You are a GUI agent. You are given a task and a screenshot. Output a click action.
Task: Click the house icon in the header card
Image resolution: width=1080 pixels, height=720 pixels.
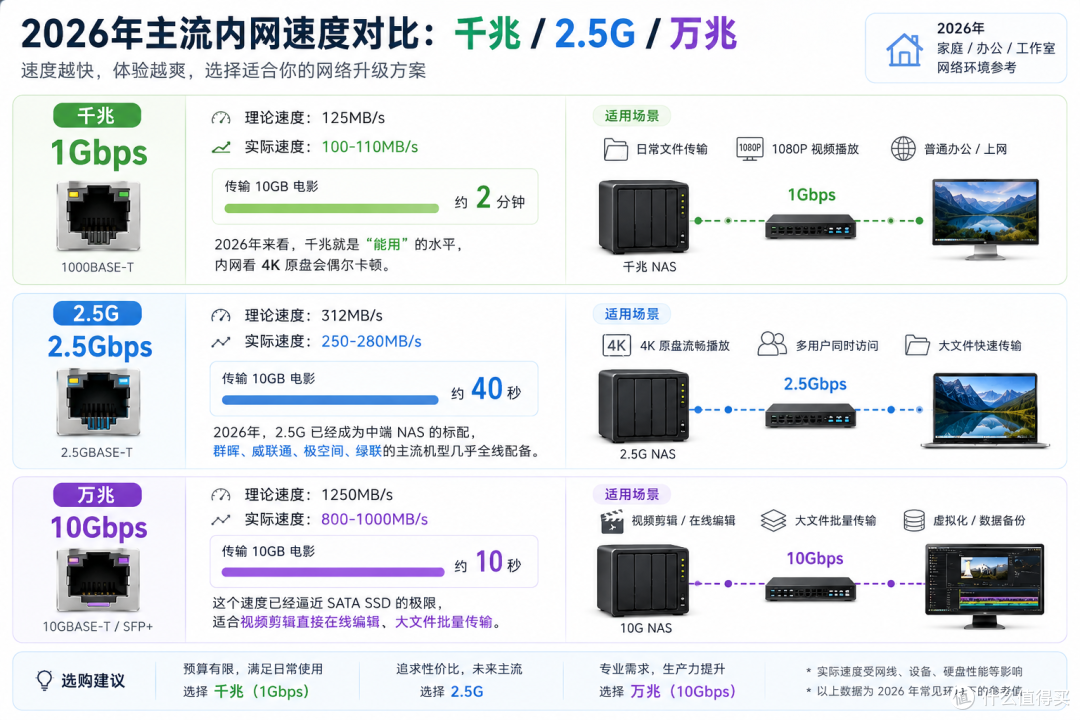[904, 50]
